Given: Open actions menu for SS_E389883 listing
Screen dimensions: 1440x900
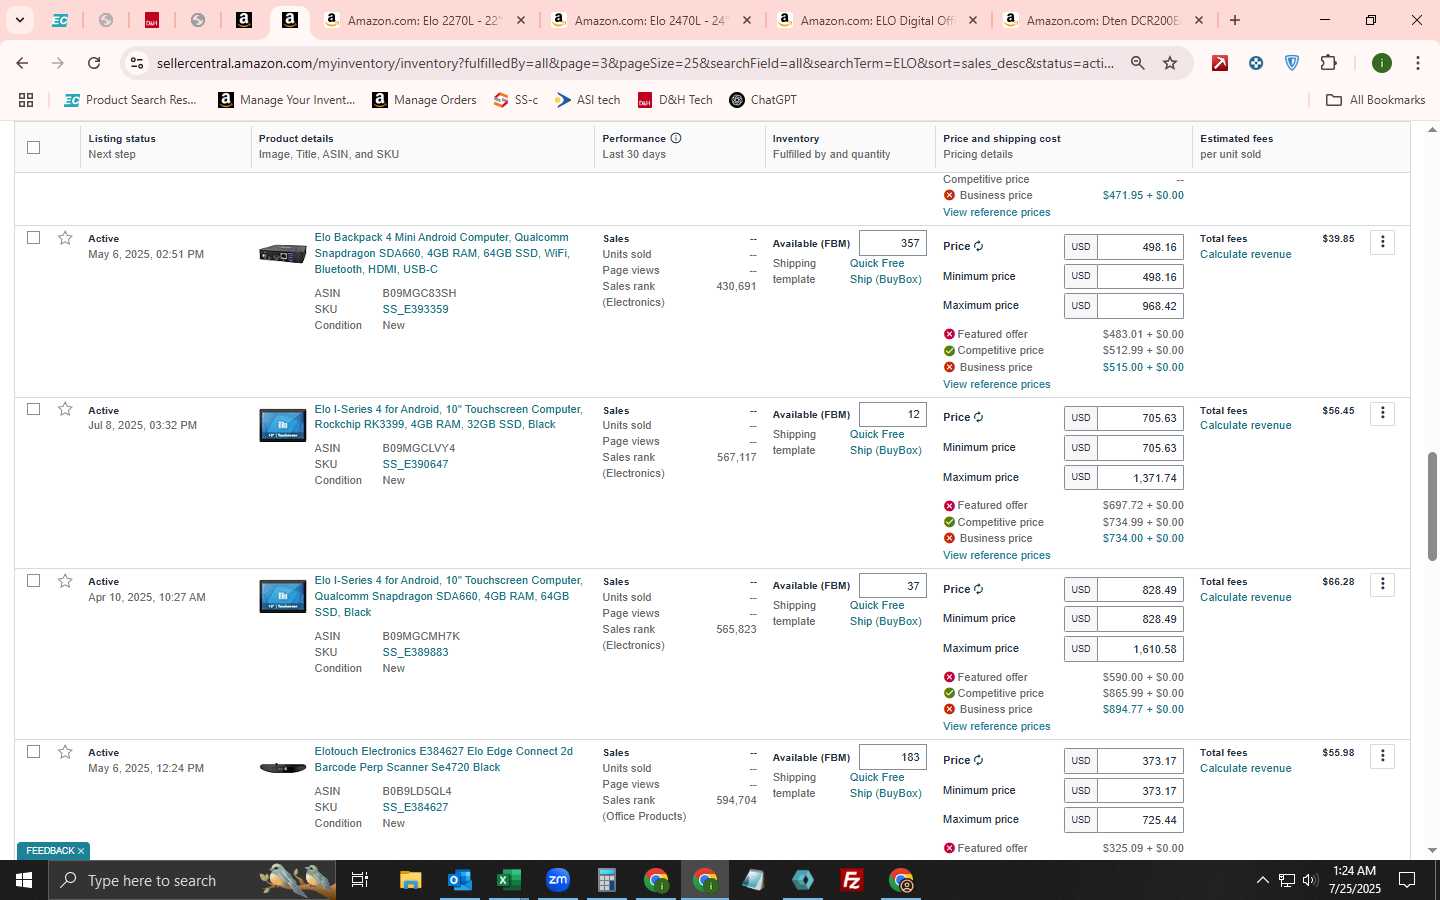Looking at the screenshot, I should pyautogui.click(x=1382, y=584).
